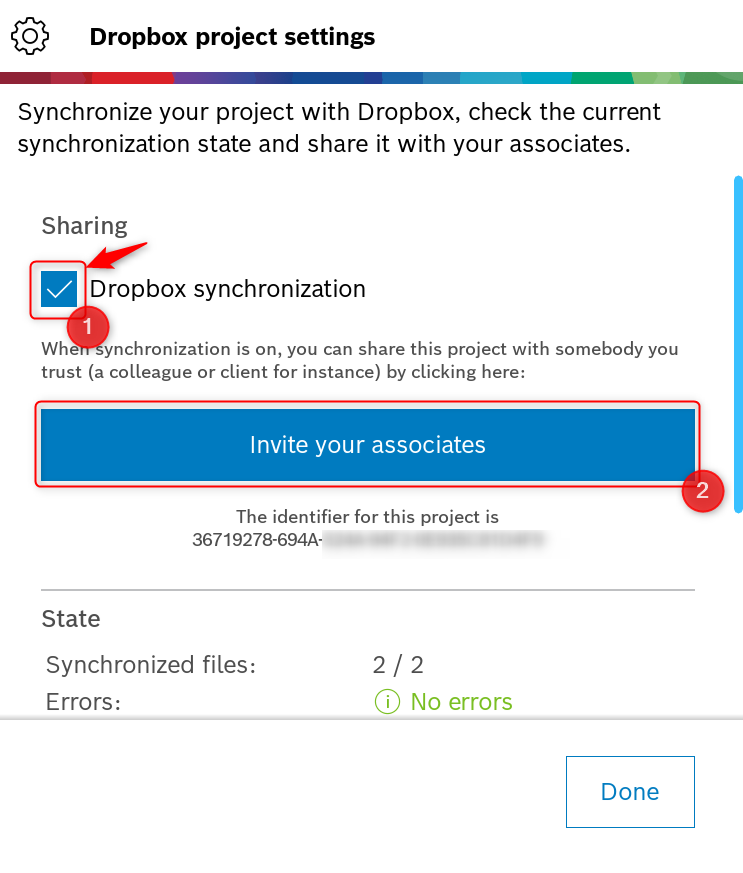Viewport: 743px width, 873px height.
Task: Click the "Dropbox project settings" title
Action: pyautogui.click(x=232, y=38)
